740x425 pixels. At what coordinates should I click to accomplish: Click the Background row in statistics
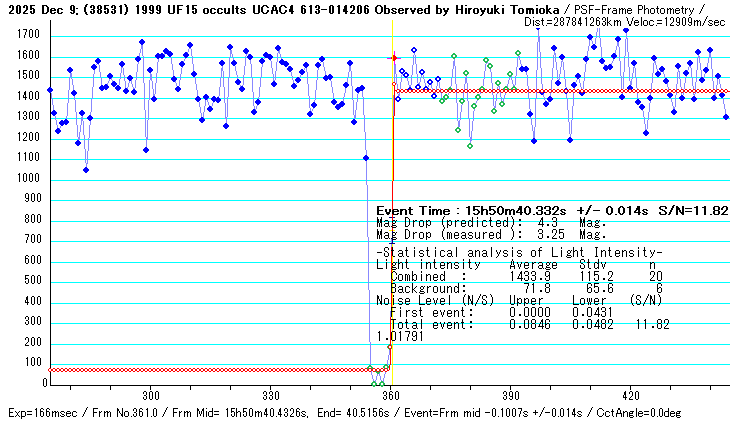tap(520, 288)
